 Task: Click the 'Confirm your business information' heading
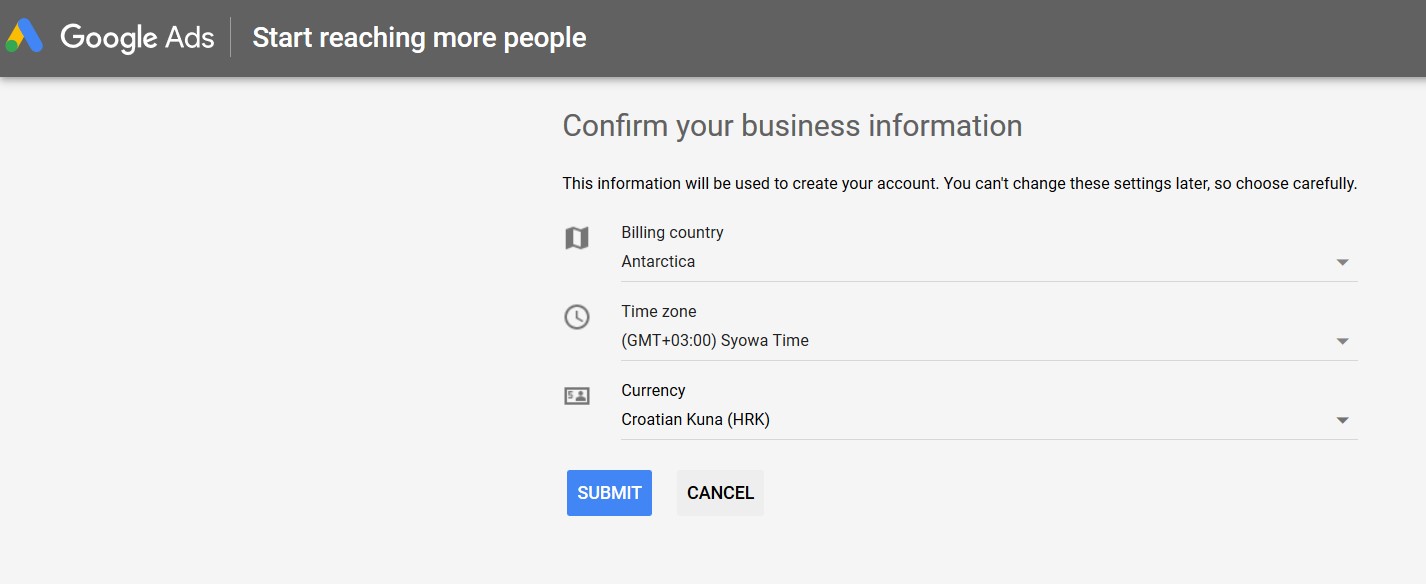coord(792,126)
